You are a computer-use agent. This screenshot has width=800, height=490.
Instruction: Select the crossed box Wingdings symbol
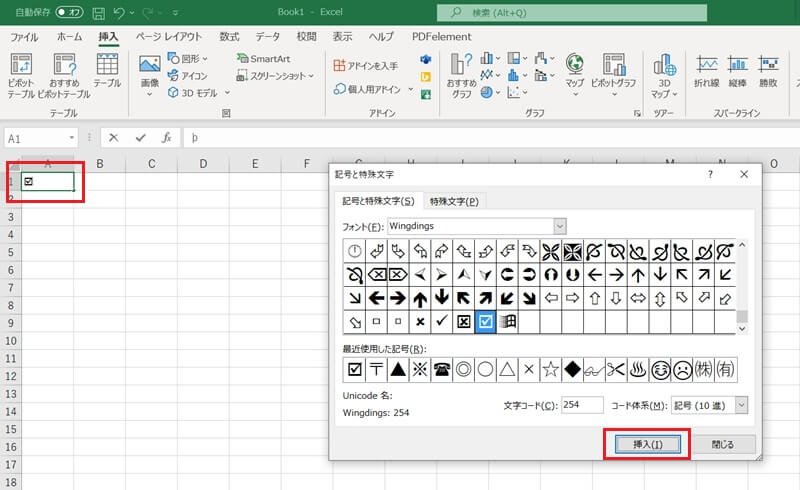[463, 321]
